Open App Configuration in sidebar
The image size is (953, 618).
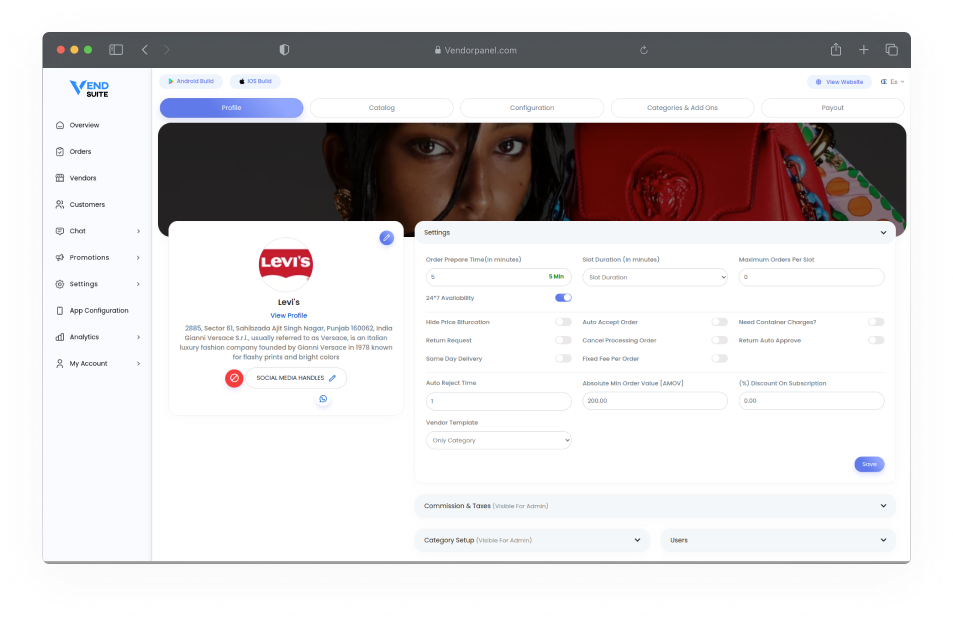pos(98,310)
